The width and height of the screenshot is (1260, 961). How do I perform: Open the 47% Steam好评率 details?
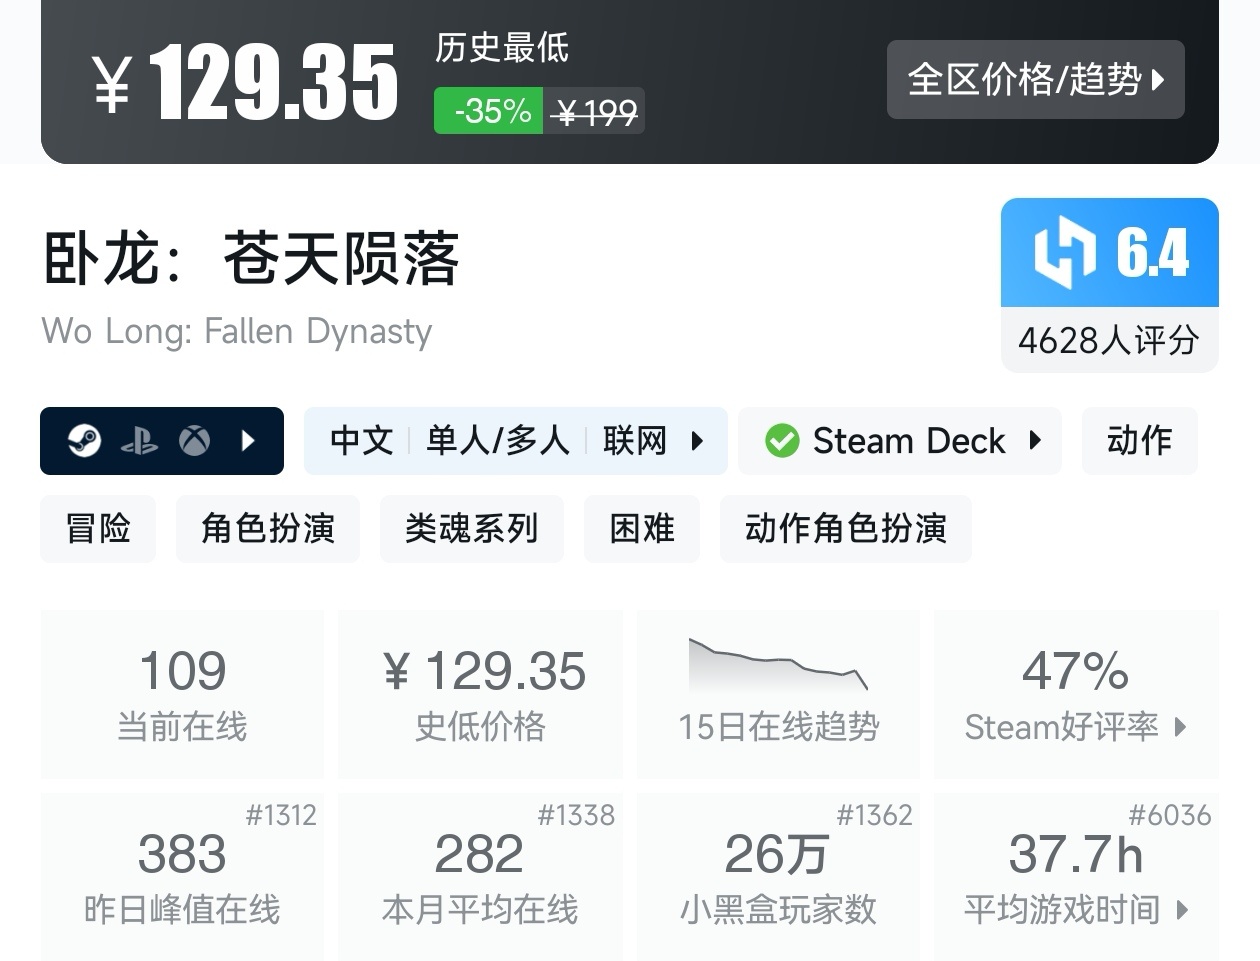click(1076, 693)
